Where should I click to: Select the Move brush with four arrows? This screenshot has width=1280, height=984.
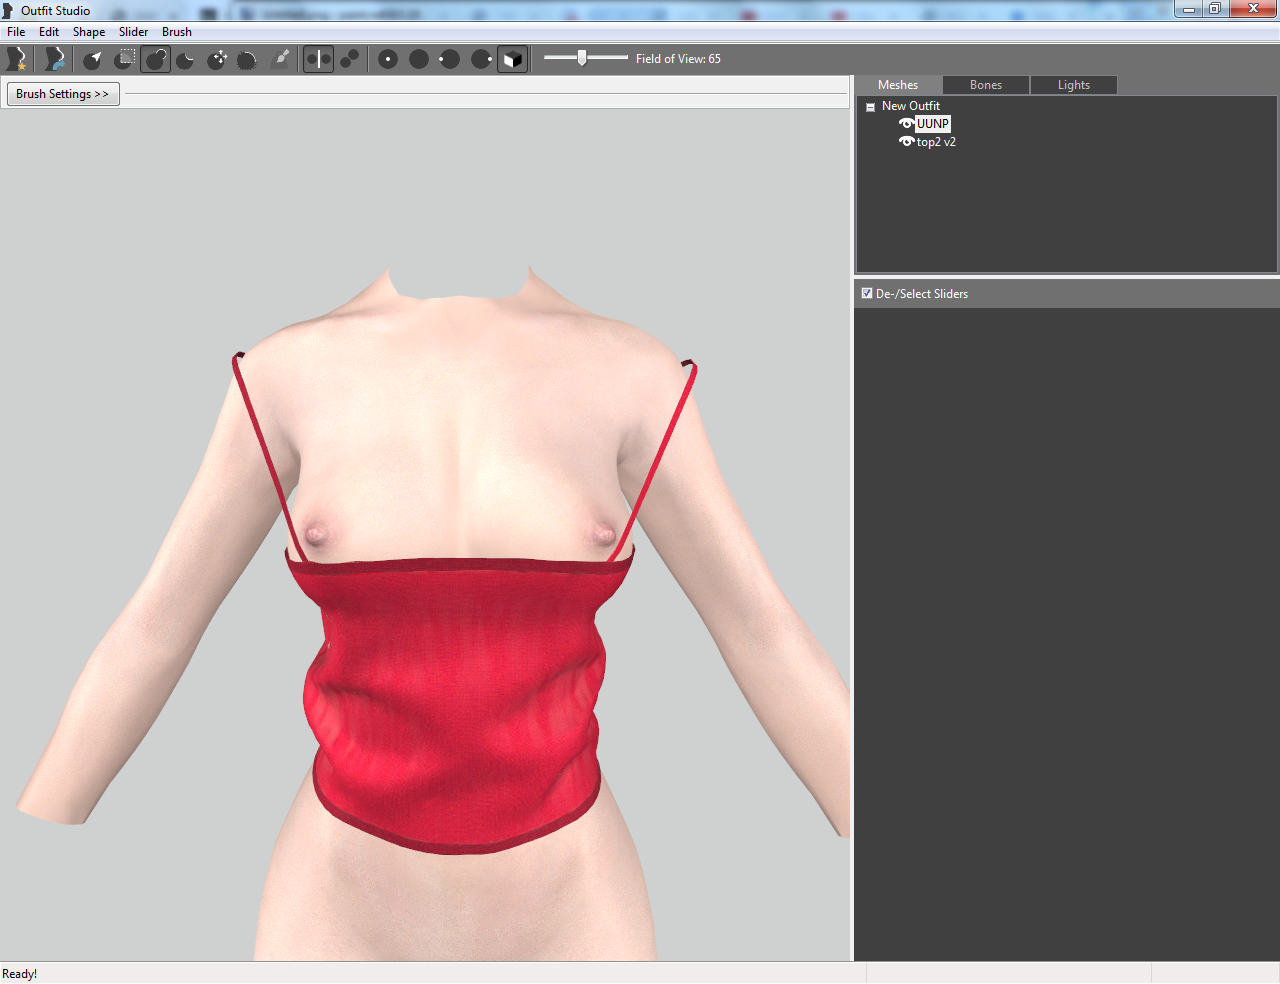click(217, 59)
